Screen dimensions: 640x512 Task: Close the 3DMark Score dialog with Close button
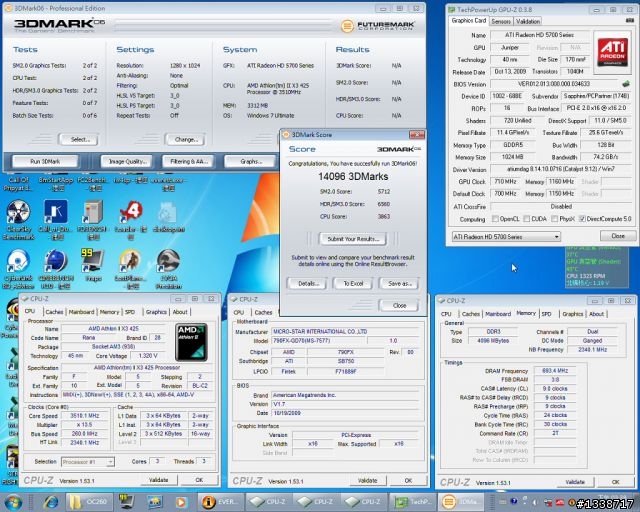pyautogui.click(x=399, y=305)
